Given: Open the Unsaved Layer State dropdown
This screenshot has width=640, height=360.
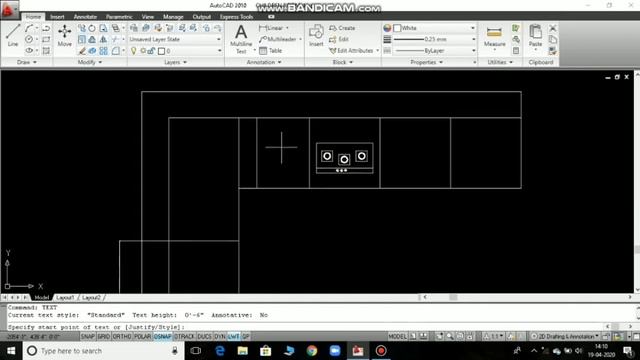Looking at the screenshot, I should pyautogui.click(x=175, y=39).
